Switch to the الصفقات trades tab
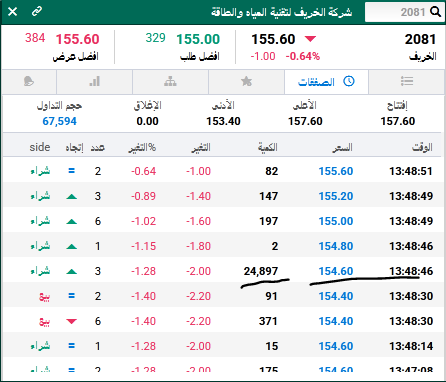446x382 pixels. pos(326,82)
